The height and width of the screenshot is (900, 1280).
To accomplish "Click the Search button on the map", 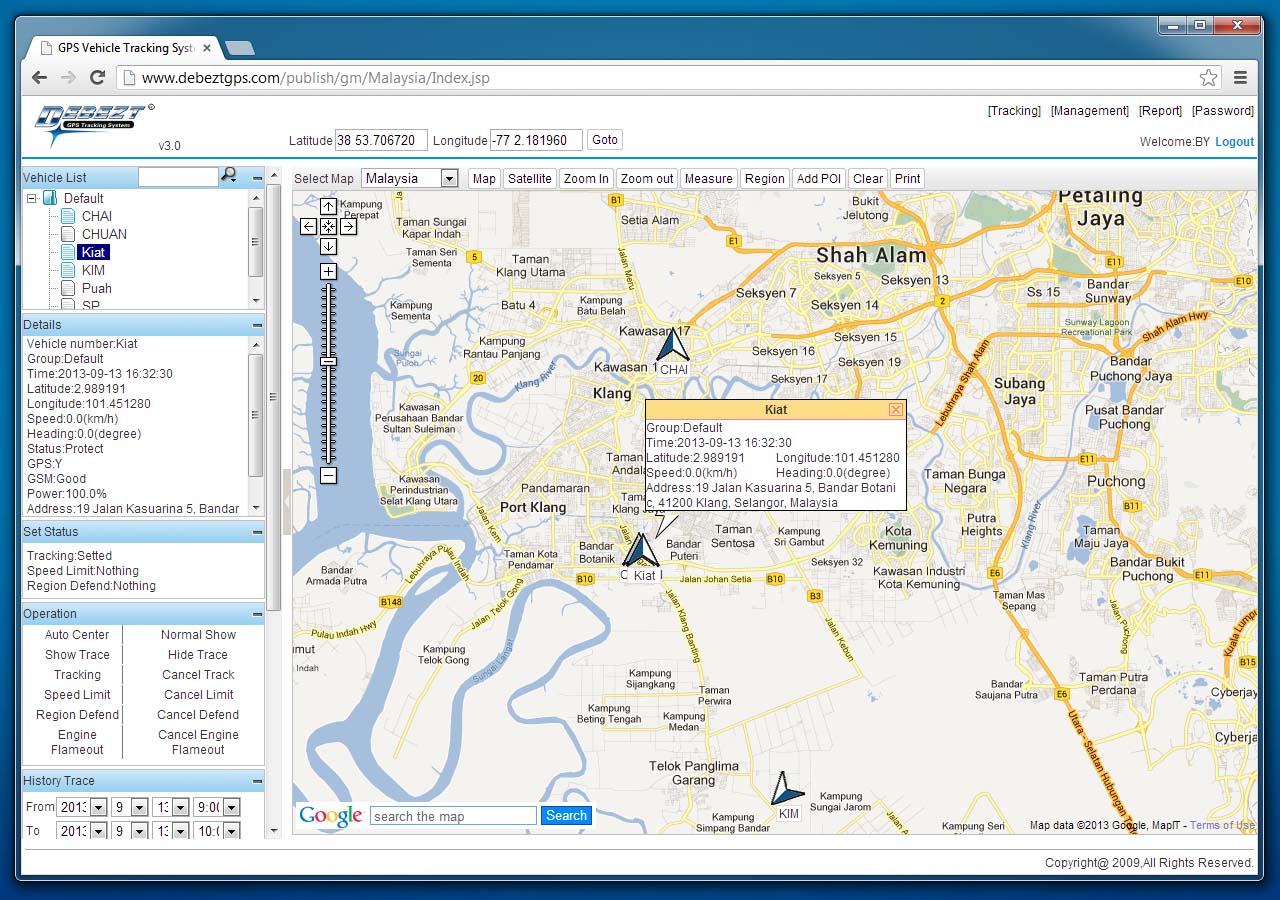I will pos(566,816).
